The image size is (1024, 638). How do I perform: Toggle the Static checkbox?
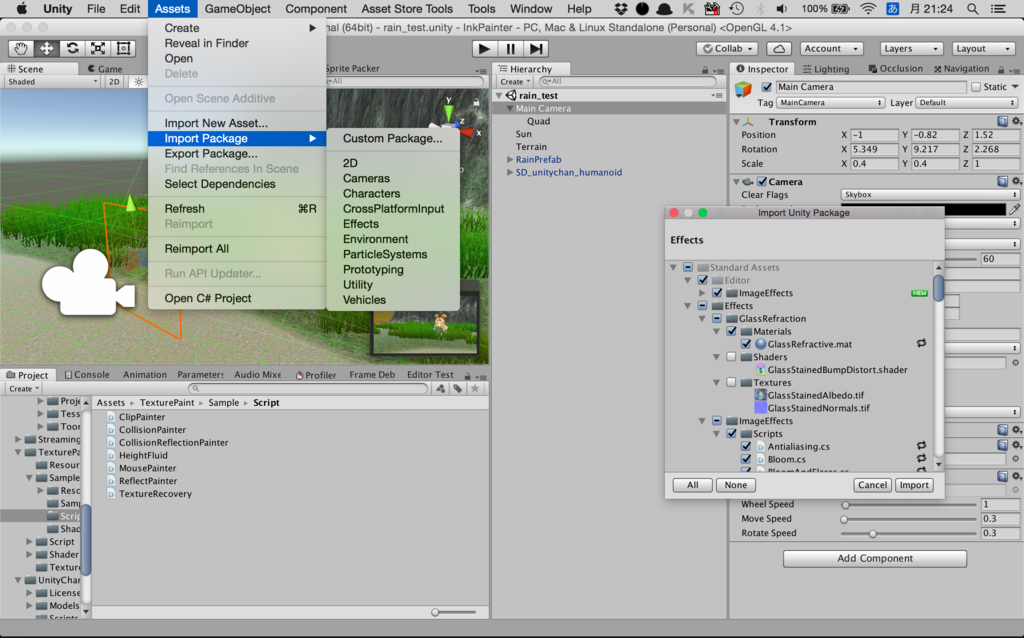tap(976, 87)
